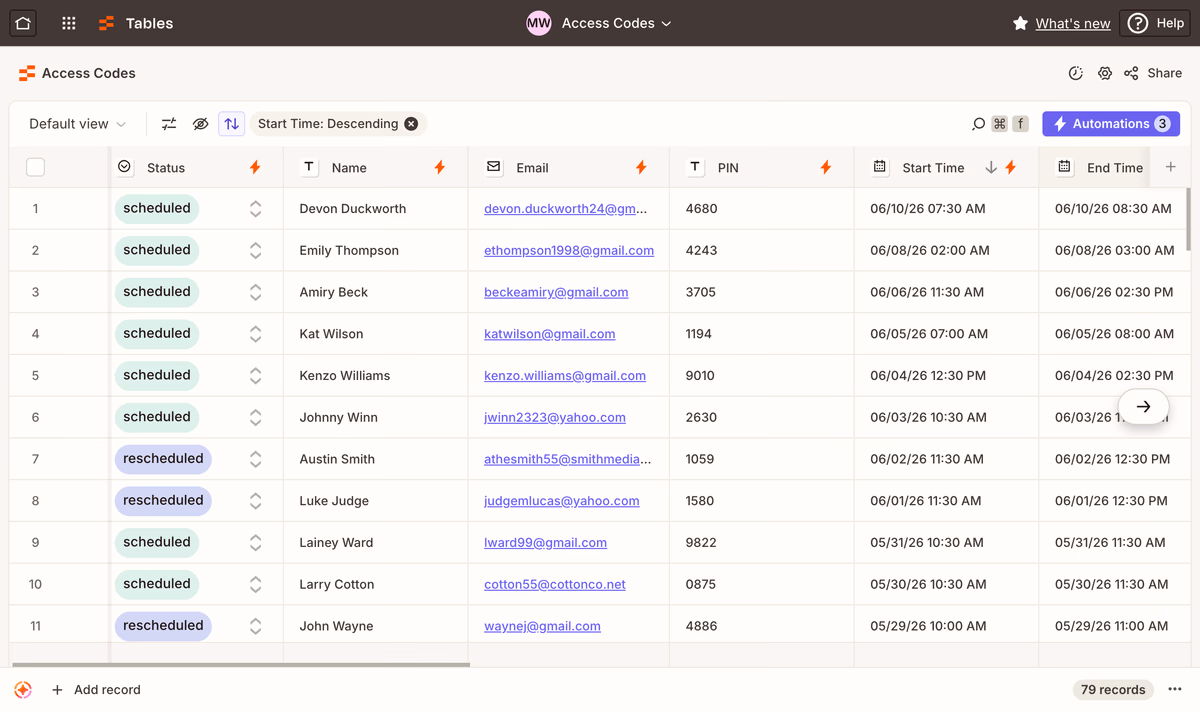Open status dropdown for Luke Judge
Viewport: 1200px width, 712px height.
click(256, 501)
